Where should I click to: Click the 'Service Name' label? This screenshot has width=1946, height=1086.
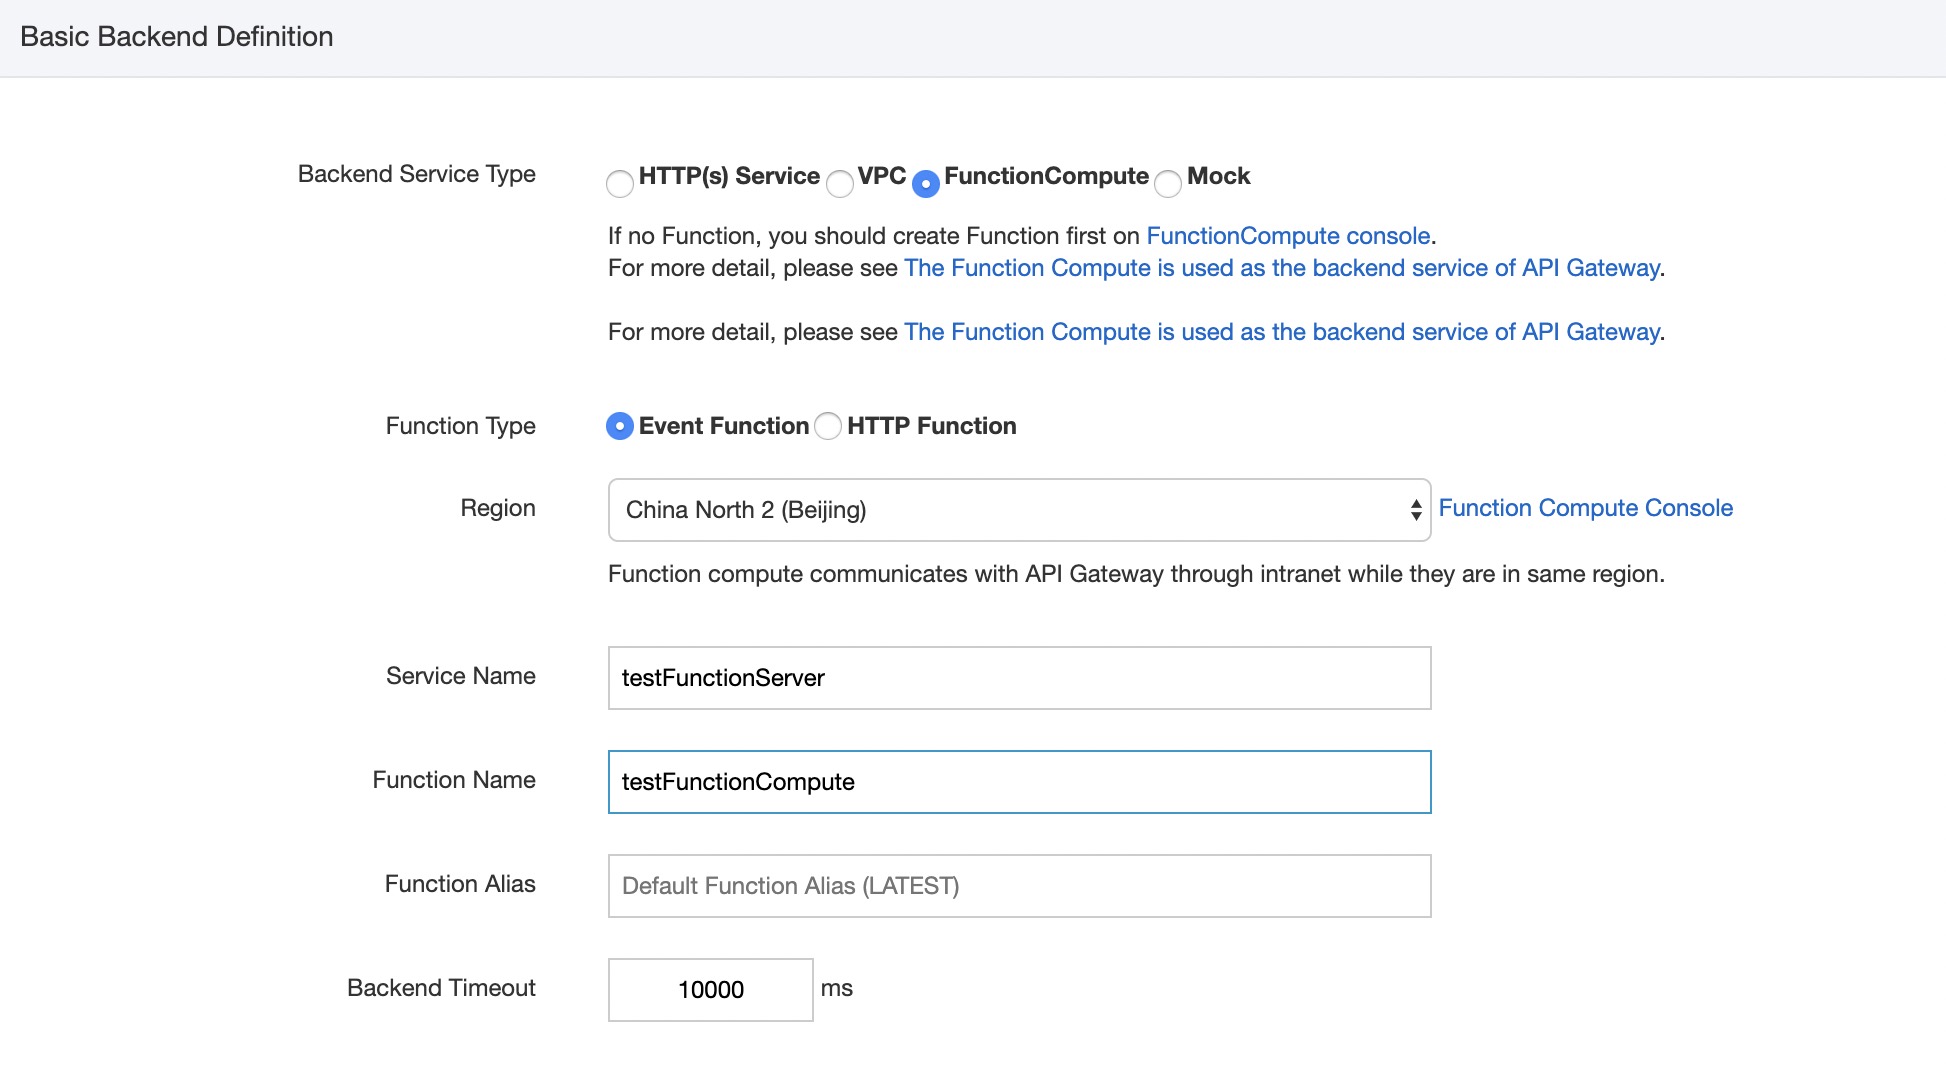[461, 676]
